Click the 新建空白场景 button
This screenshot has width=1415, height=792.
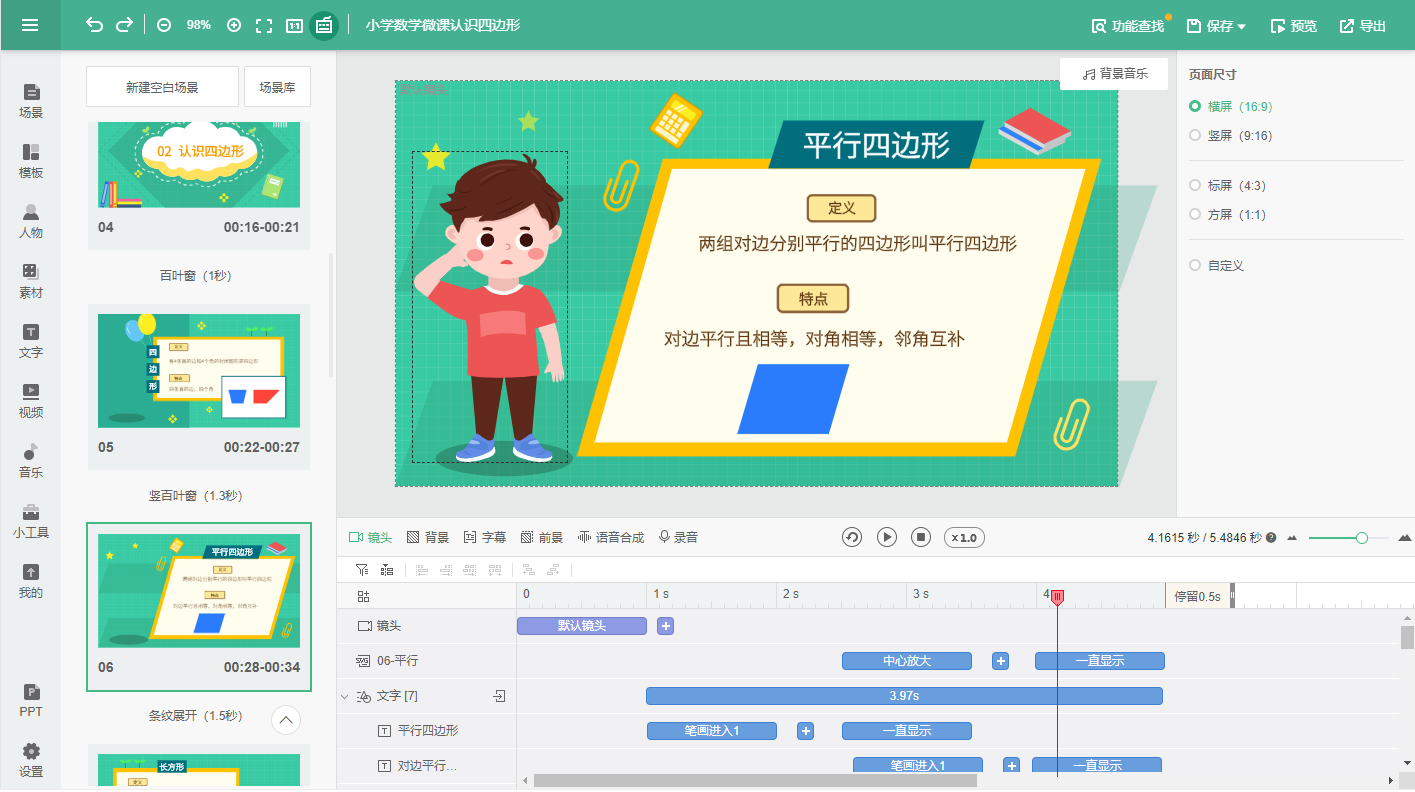coord(162,87)
